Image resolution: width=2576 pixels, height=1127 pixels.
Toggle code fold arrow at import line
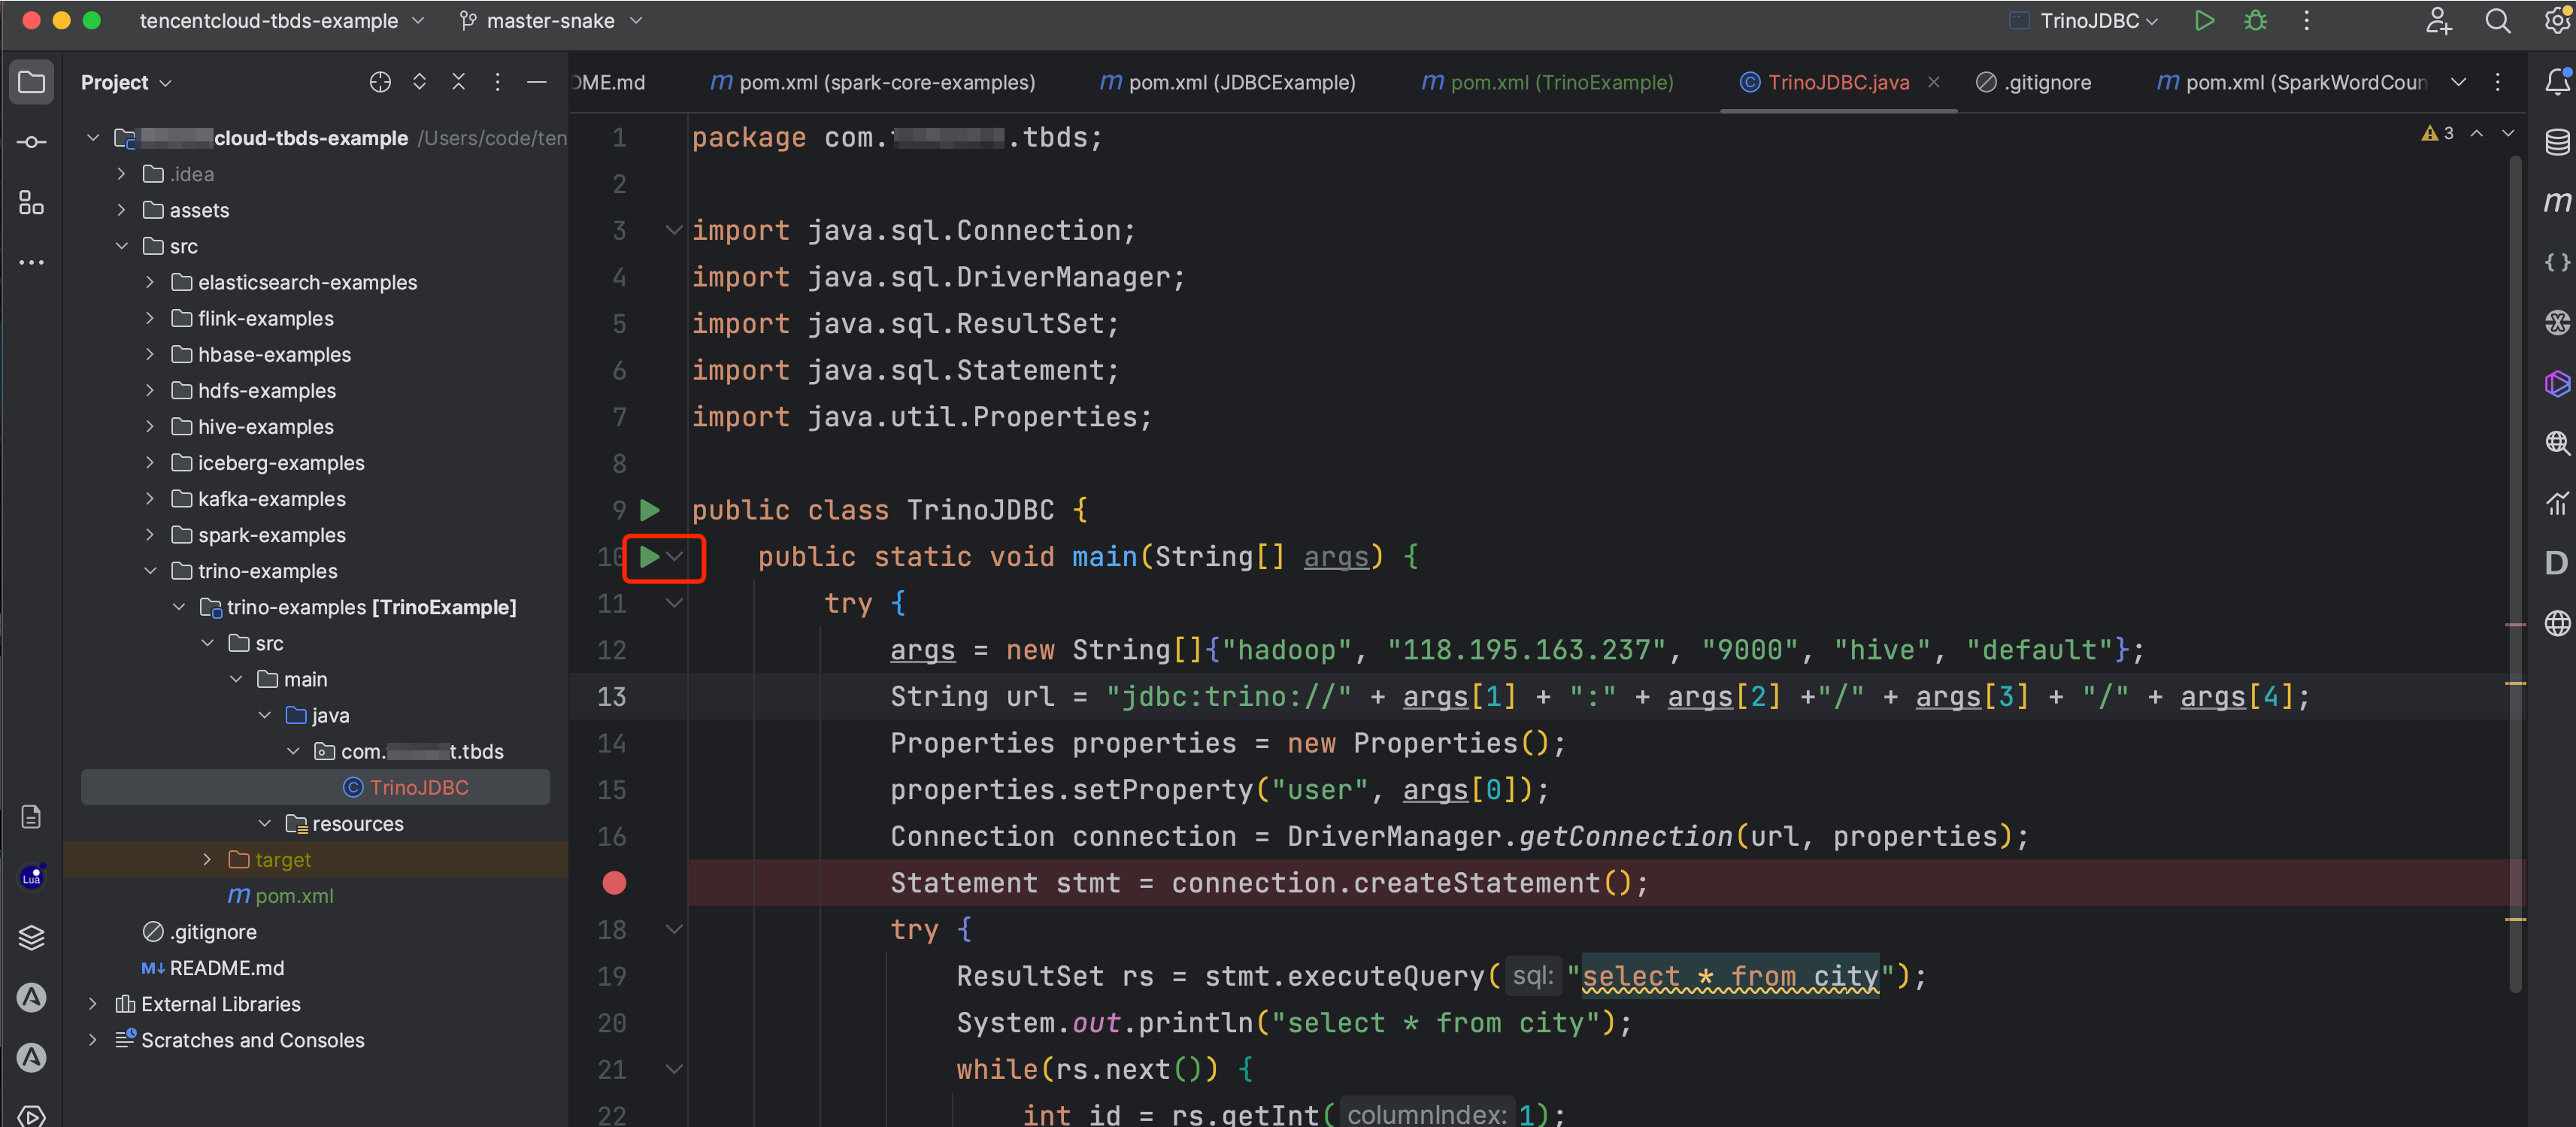[674, 231]
